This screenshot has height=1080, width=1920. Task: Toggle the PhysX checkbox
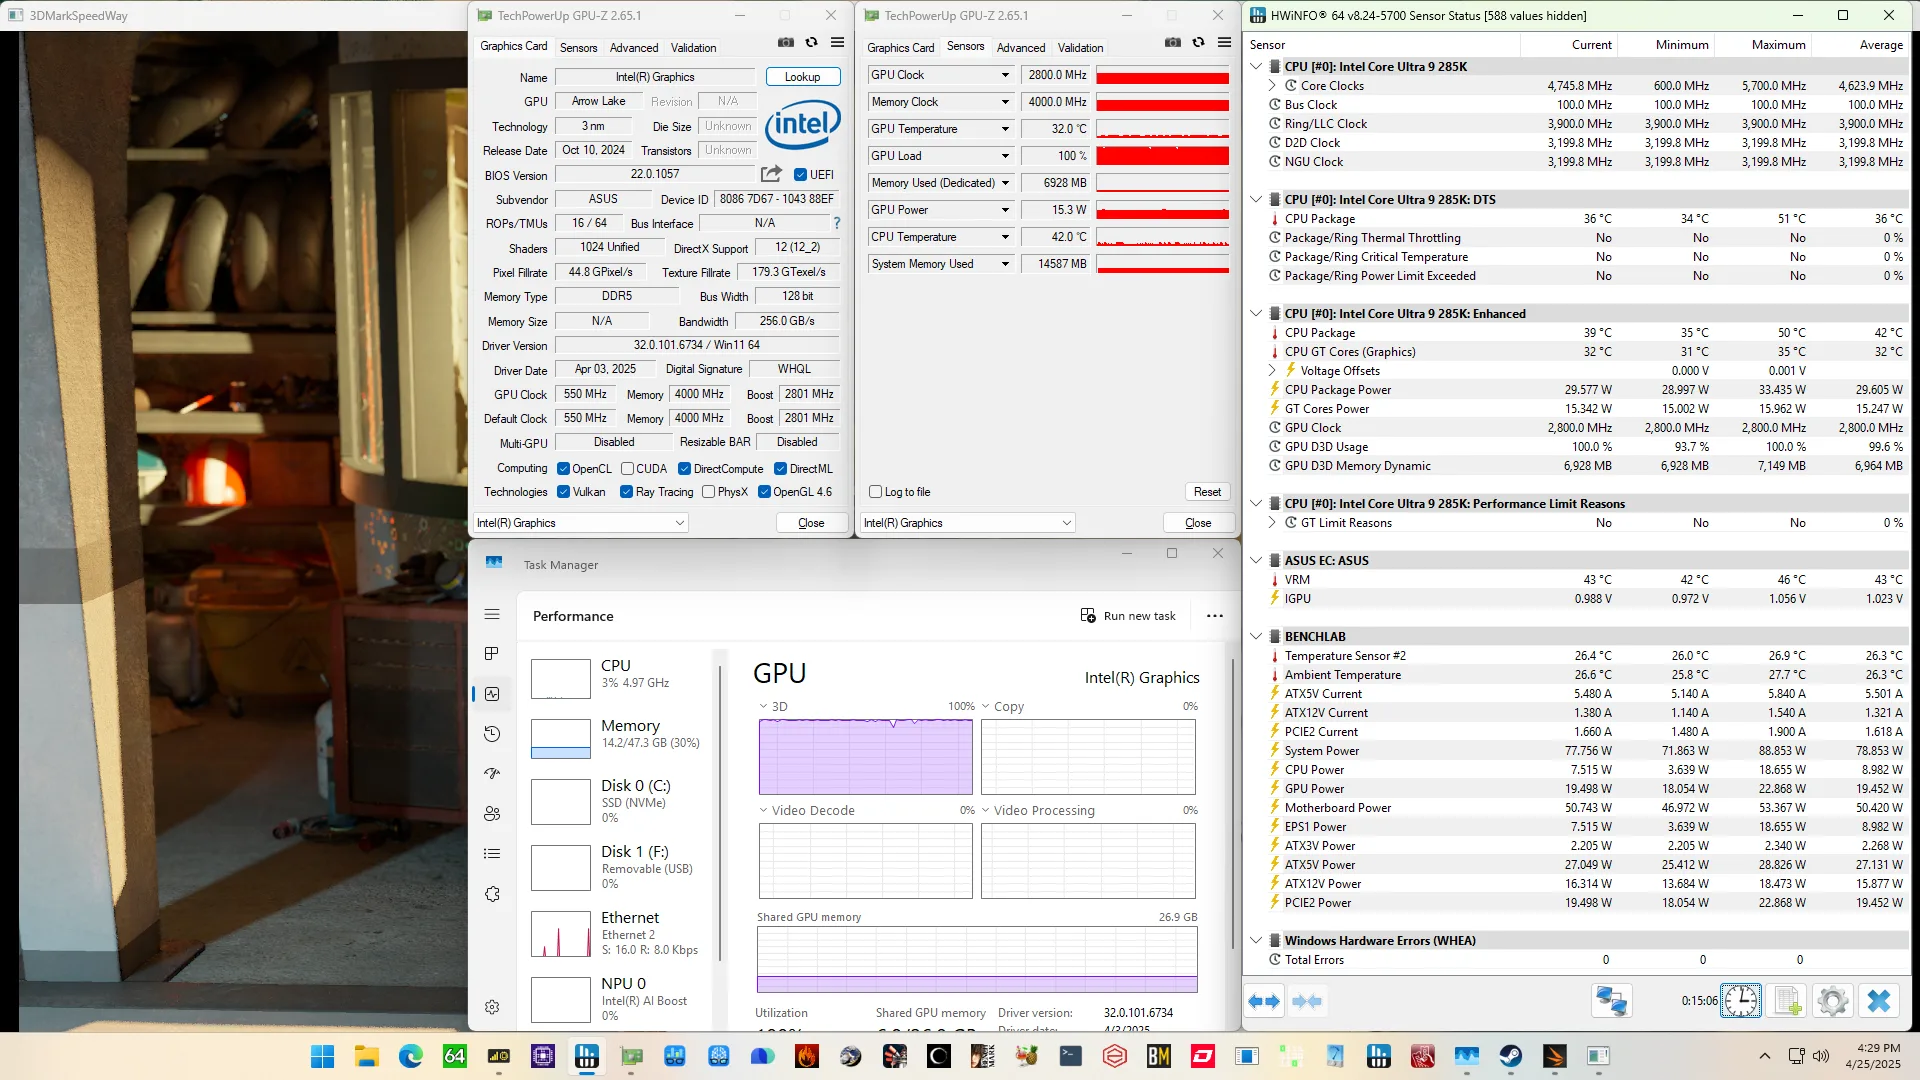tap(708, 492)
